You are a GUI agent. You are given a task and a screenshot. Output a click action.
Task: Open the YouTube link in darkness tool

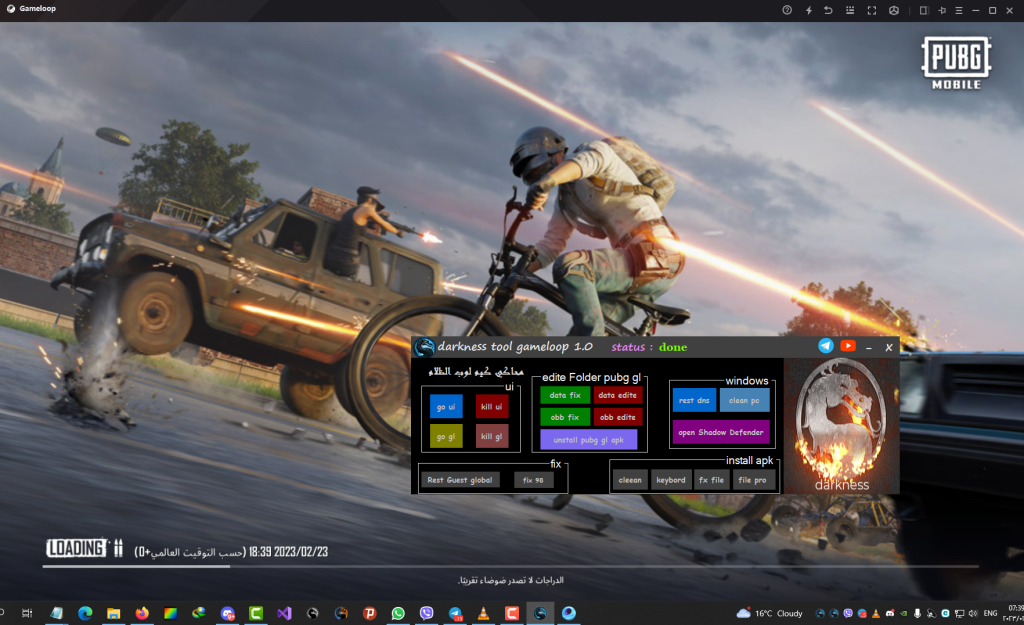coord(848,346)
